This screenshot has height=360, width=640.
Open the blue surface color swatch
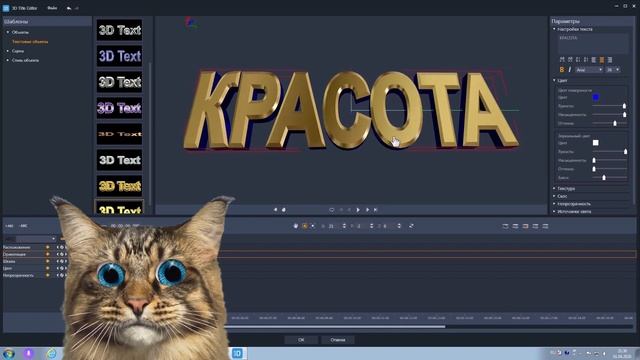click(596, 97)
